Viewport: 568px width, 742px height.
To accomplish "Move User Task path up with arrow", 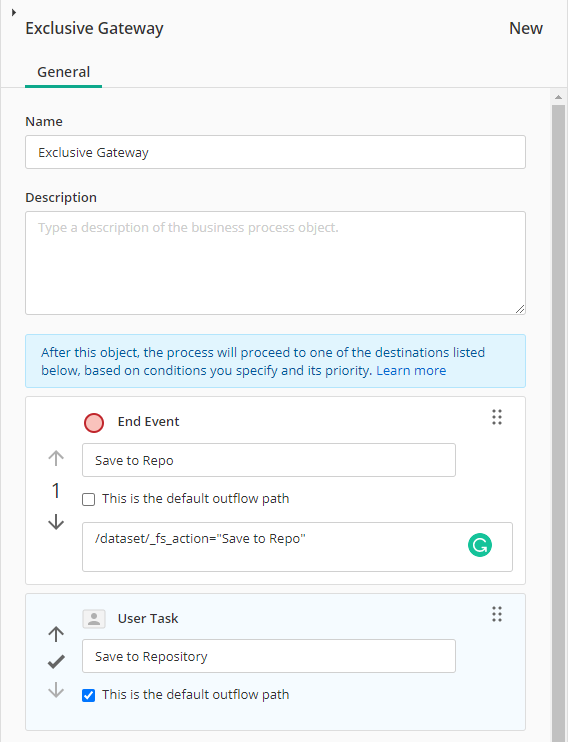I will point(56,634).
